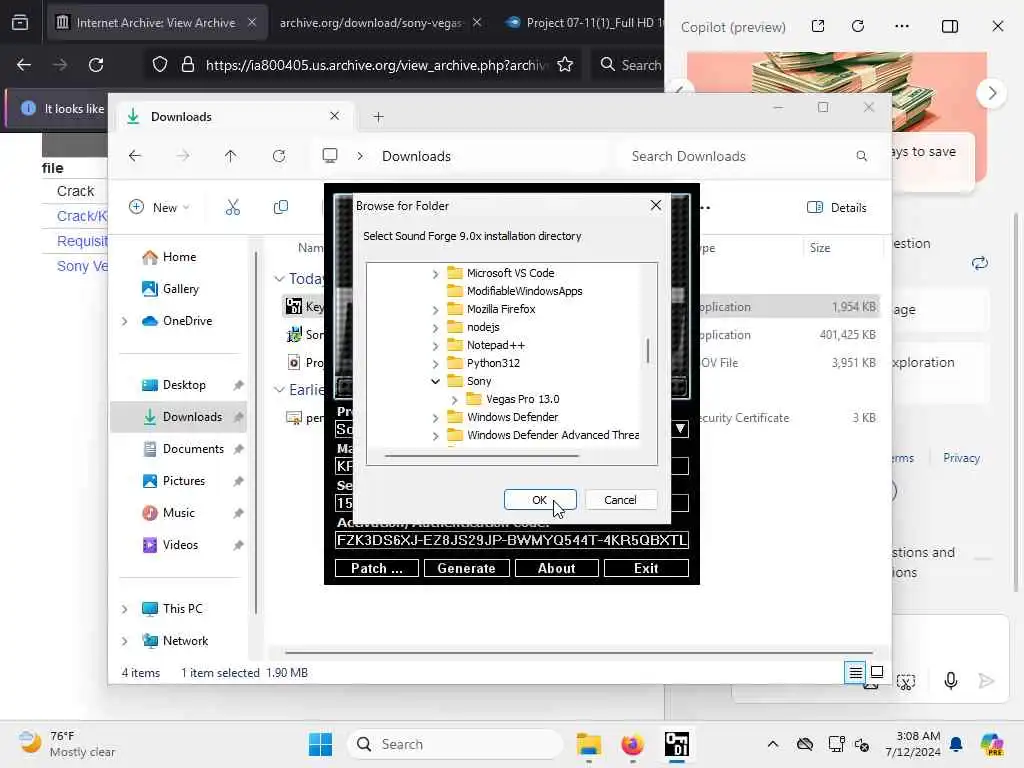The width and height of the screenshot is (1024, 768).
Task: Open Music in Explorer sidebar
Action: 168,513
